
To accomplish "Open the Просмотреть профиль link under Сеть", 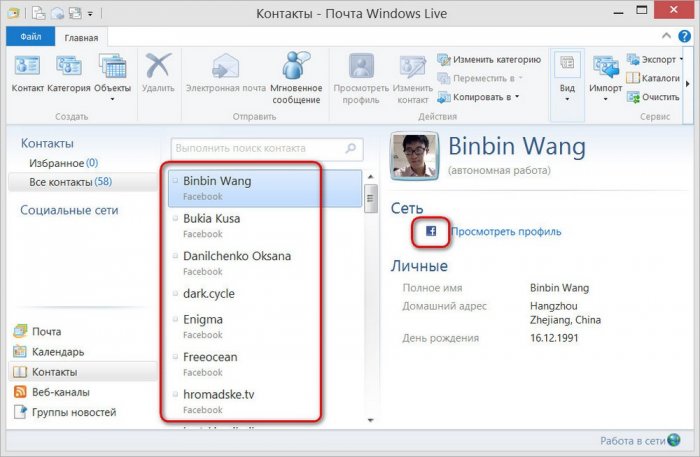I will pos(506,232).
